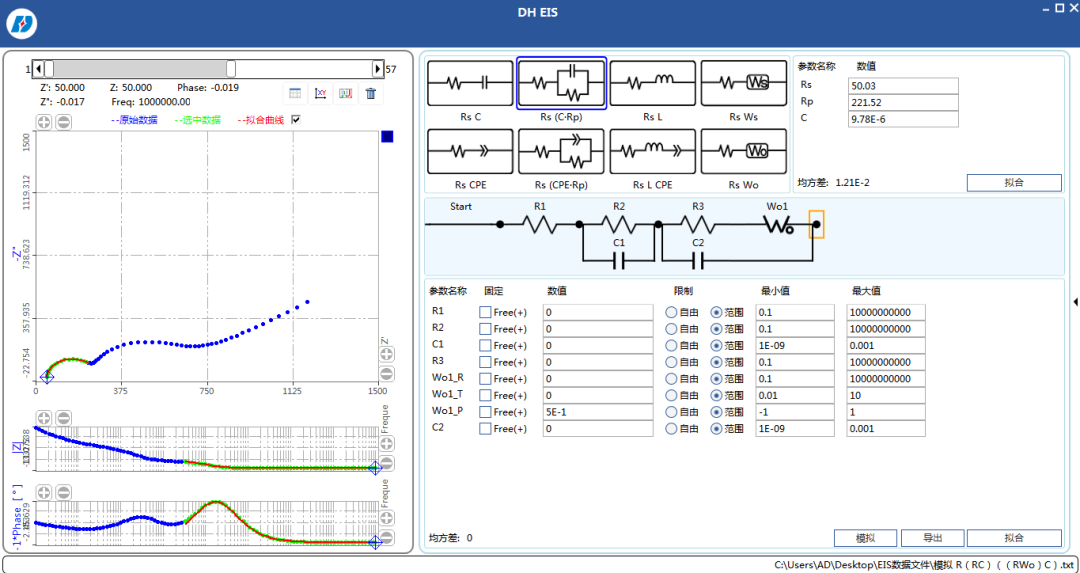Expand the collapsed right side panel arrow
The height and width of the screenshot is (573, 1080).
[1076, 301]
